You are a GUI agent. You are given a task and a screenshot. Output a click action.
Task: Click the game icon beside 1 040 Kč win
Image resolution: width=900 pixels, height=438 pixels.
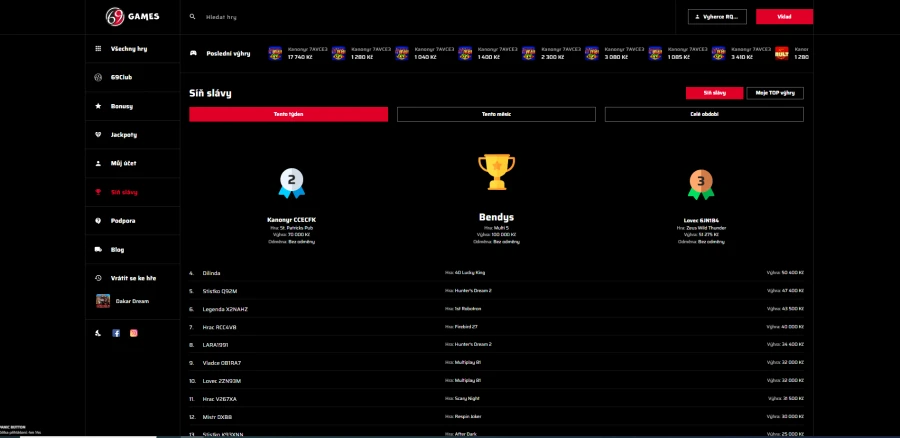click(402, 53)
